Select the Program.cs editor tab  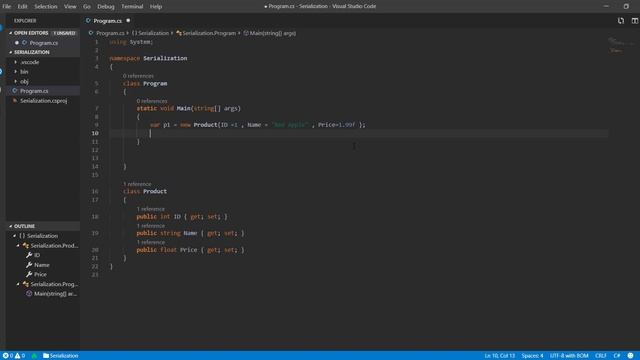[x=107, y=20]
